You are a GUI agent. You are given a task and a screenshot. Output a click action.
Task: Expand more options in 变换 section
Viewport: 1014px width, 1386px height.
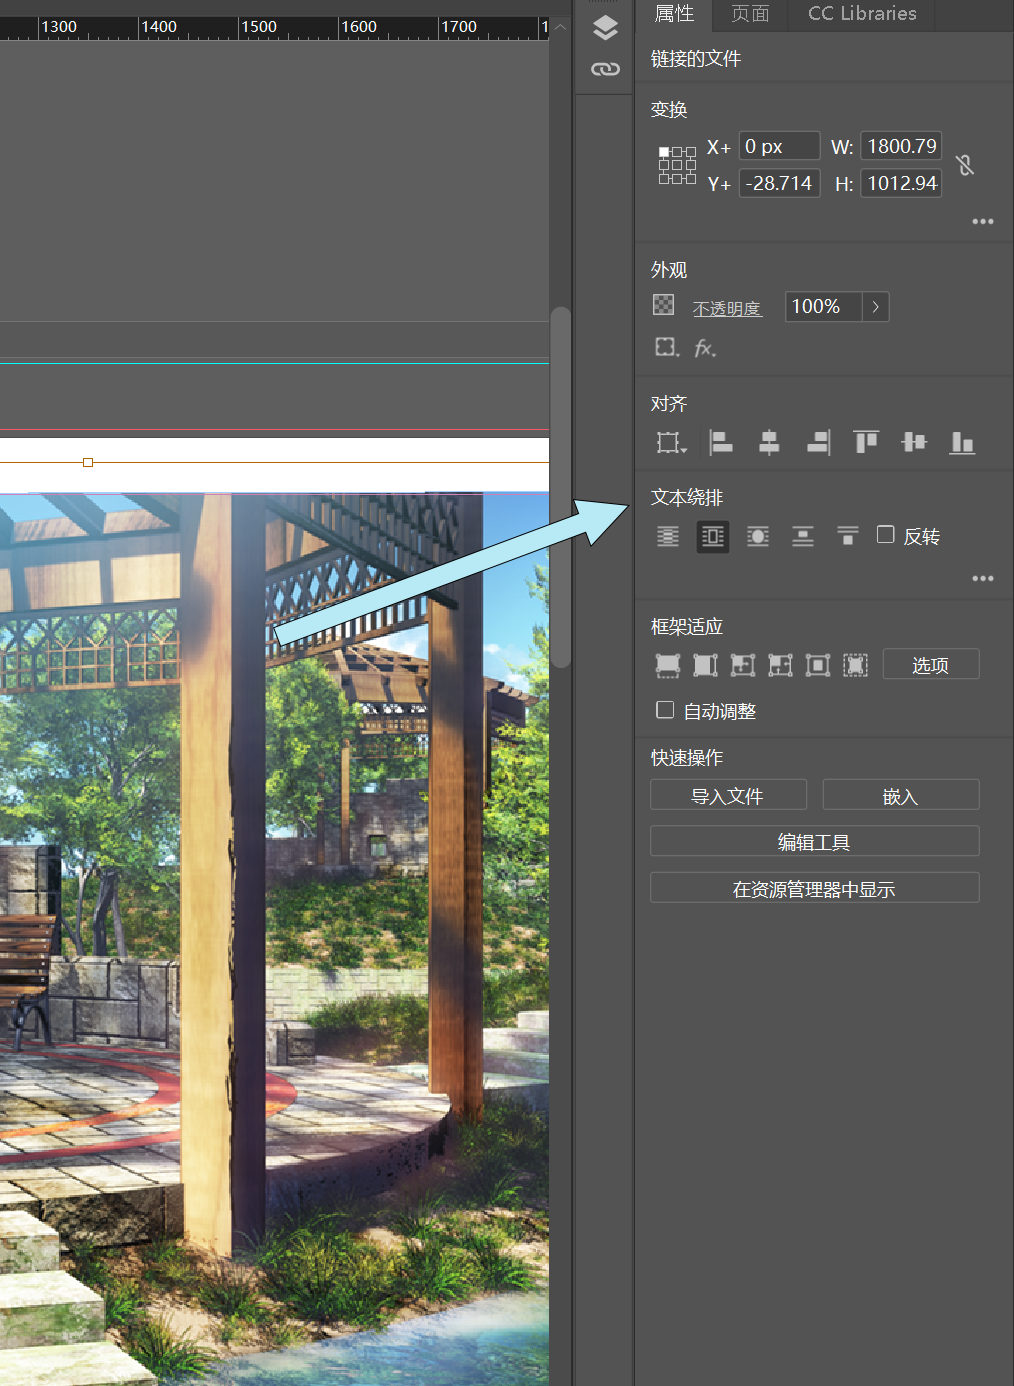(x=982, y=221)
